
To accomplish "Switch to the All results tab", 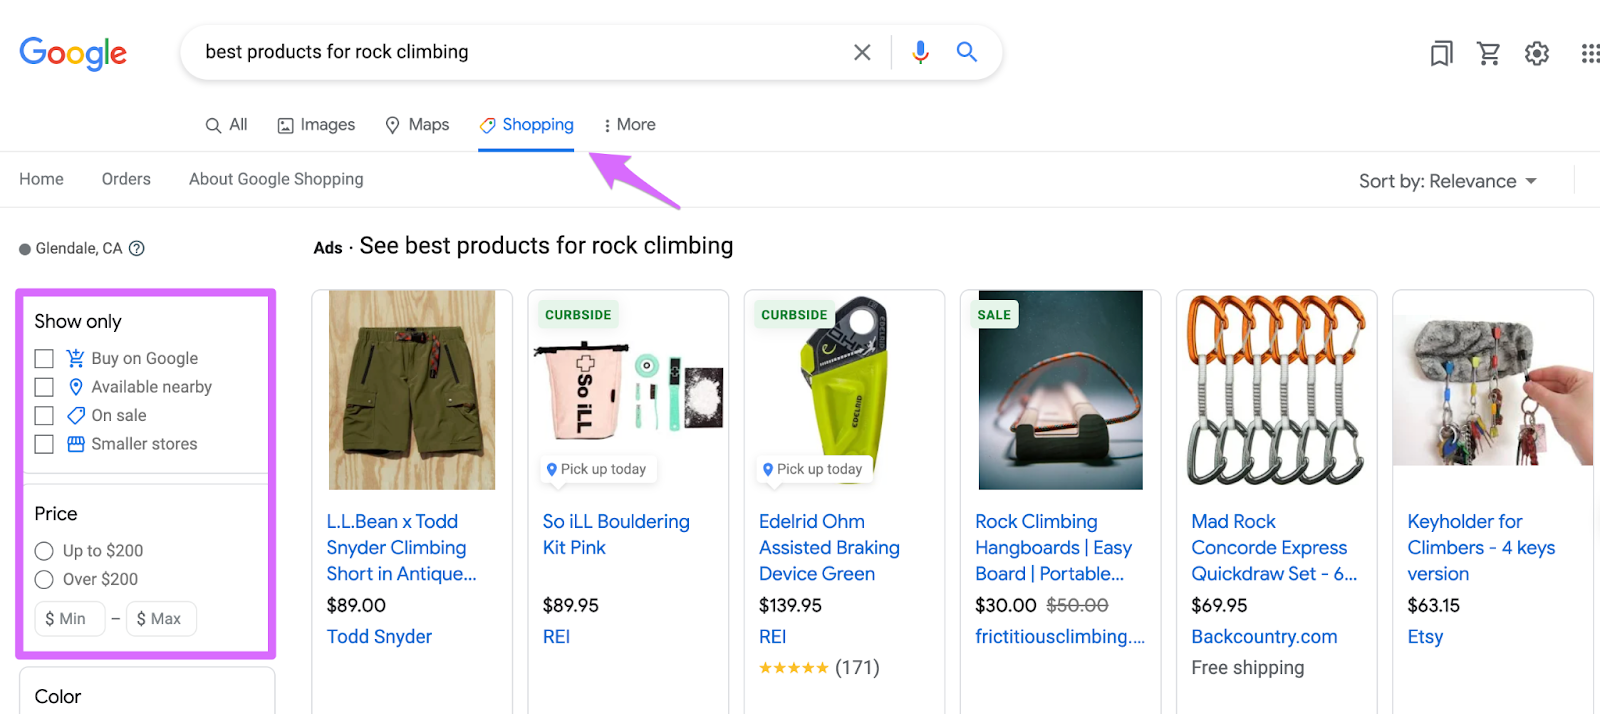I will point(226,125).
